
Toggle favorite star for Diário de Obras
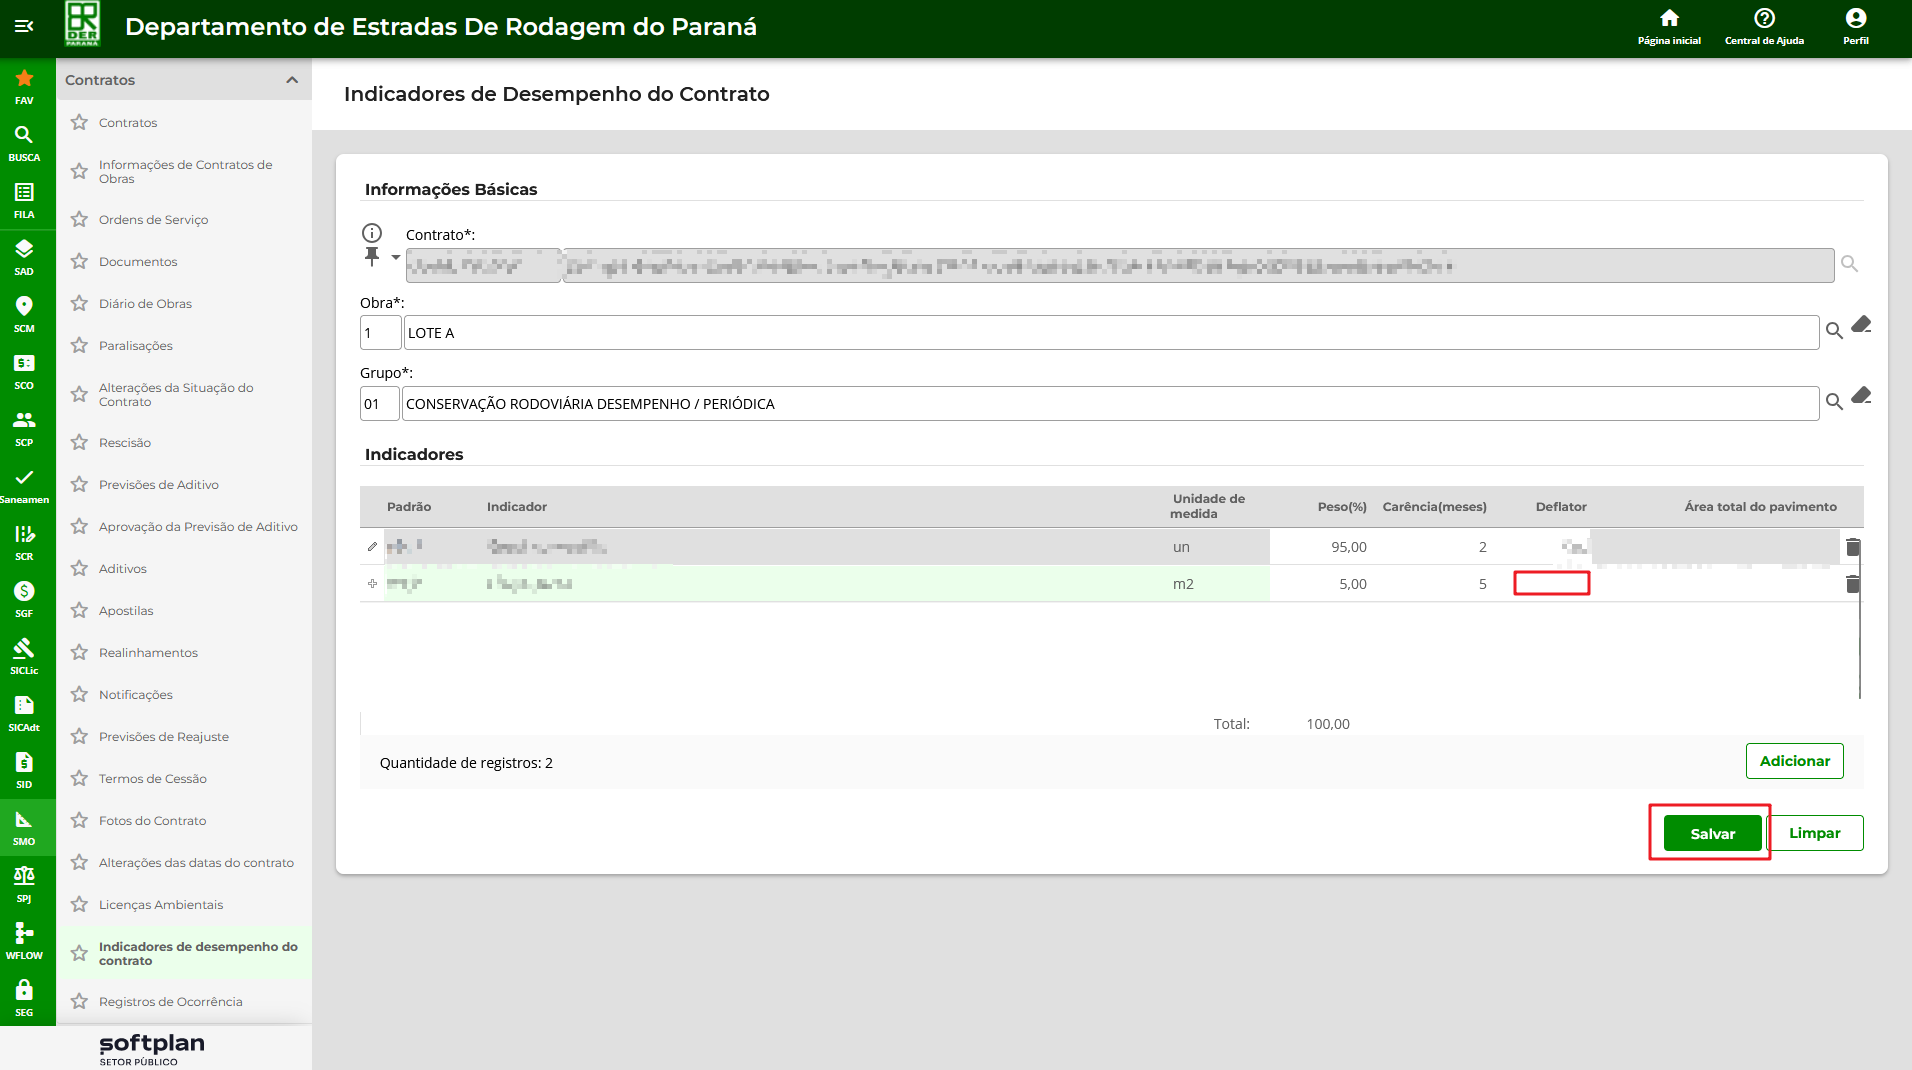point(80,304)
